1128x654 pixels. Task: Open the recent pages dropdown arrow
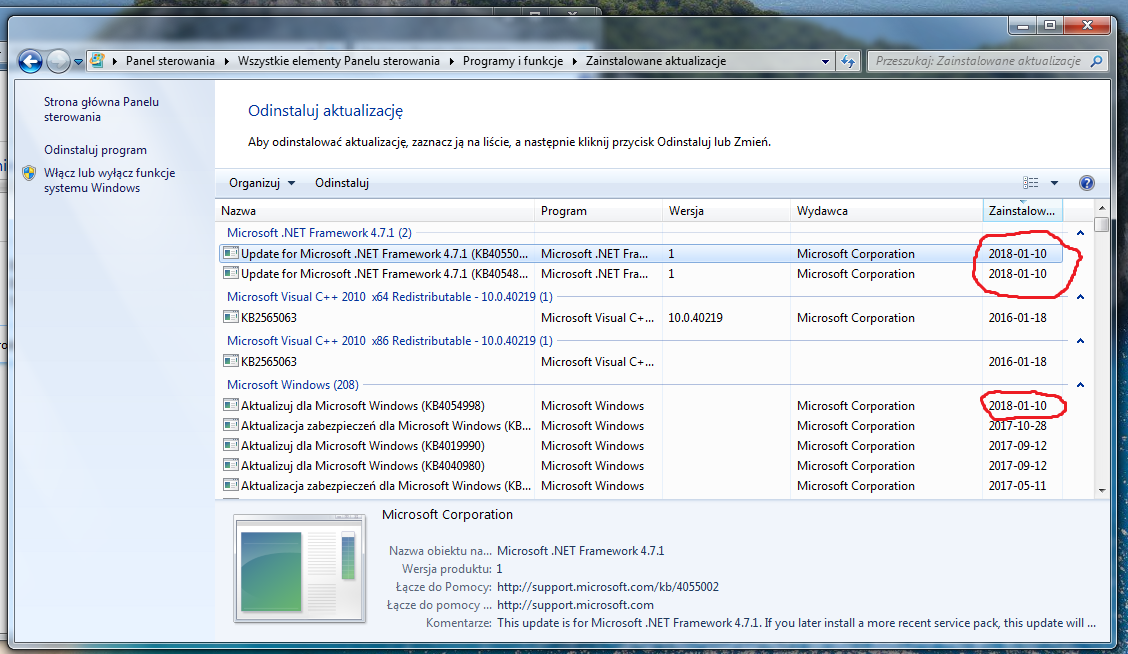pos(78,62)
